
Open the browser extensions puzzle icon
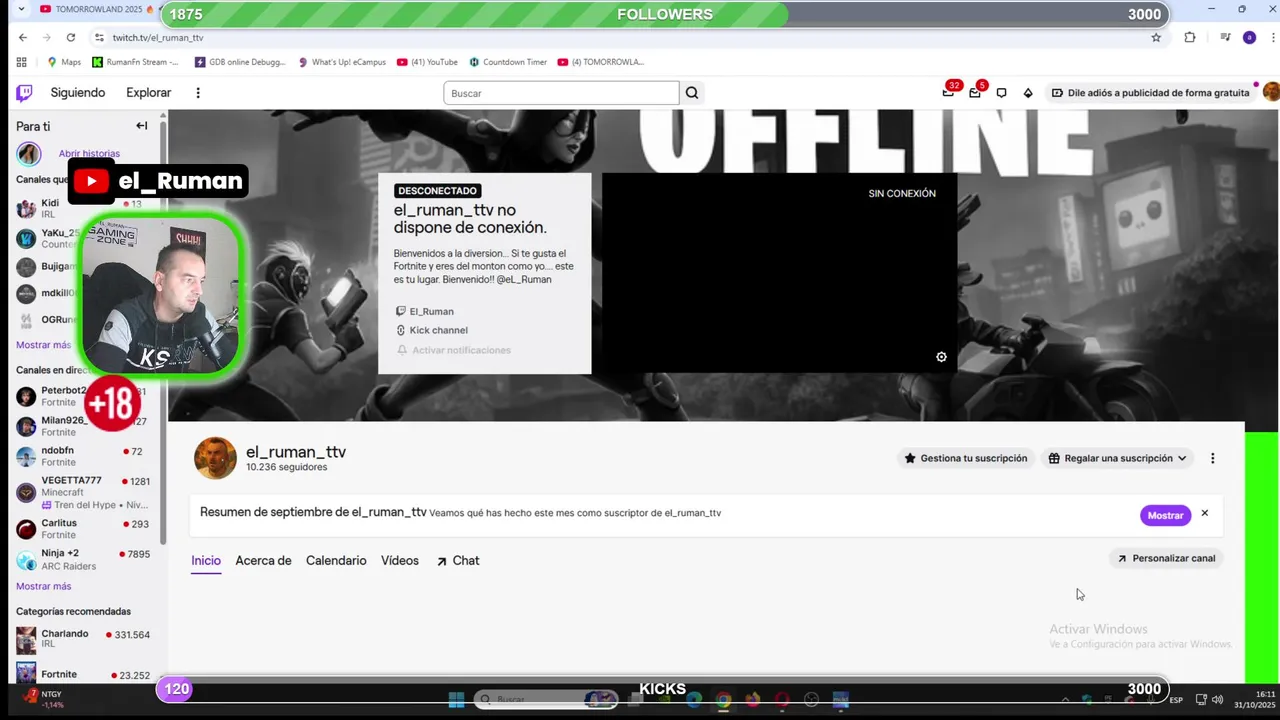coord(1189,38)
